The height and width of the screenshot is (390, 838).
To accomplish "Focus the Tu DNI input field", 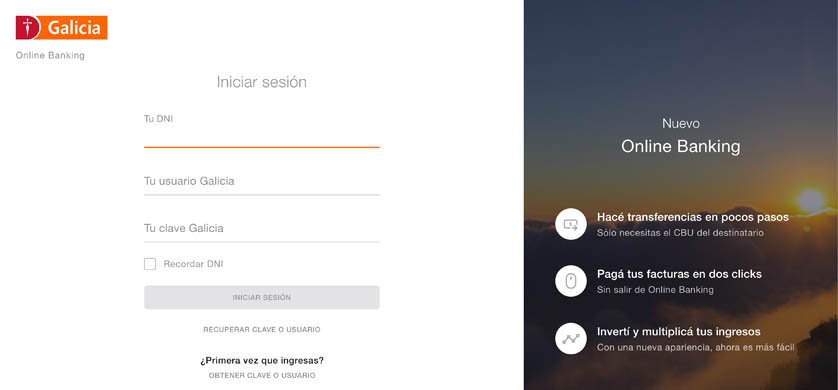I will pos(262,136).
